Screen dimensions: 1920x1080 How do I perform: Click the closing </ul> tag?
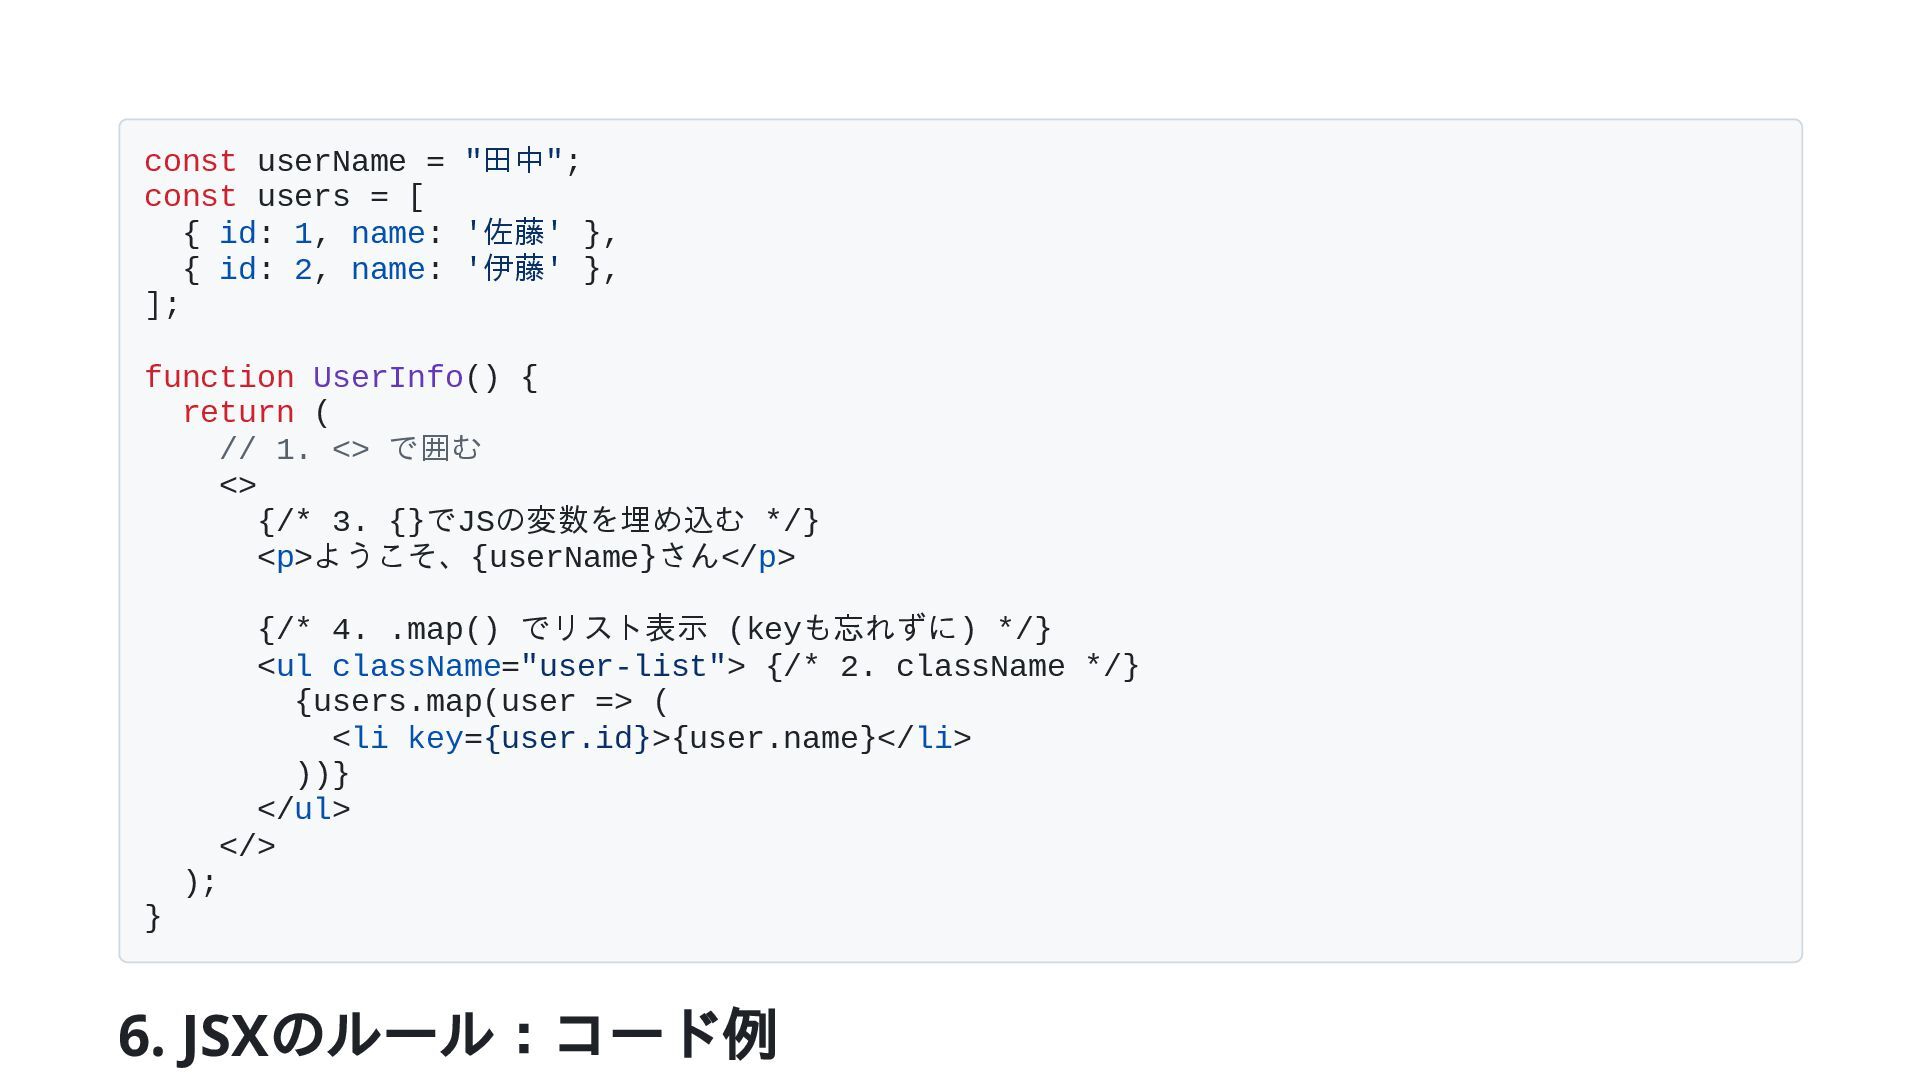(304, 809)
